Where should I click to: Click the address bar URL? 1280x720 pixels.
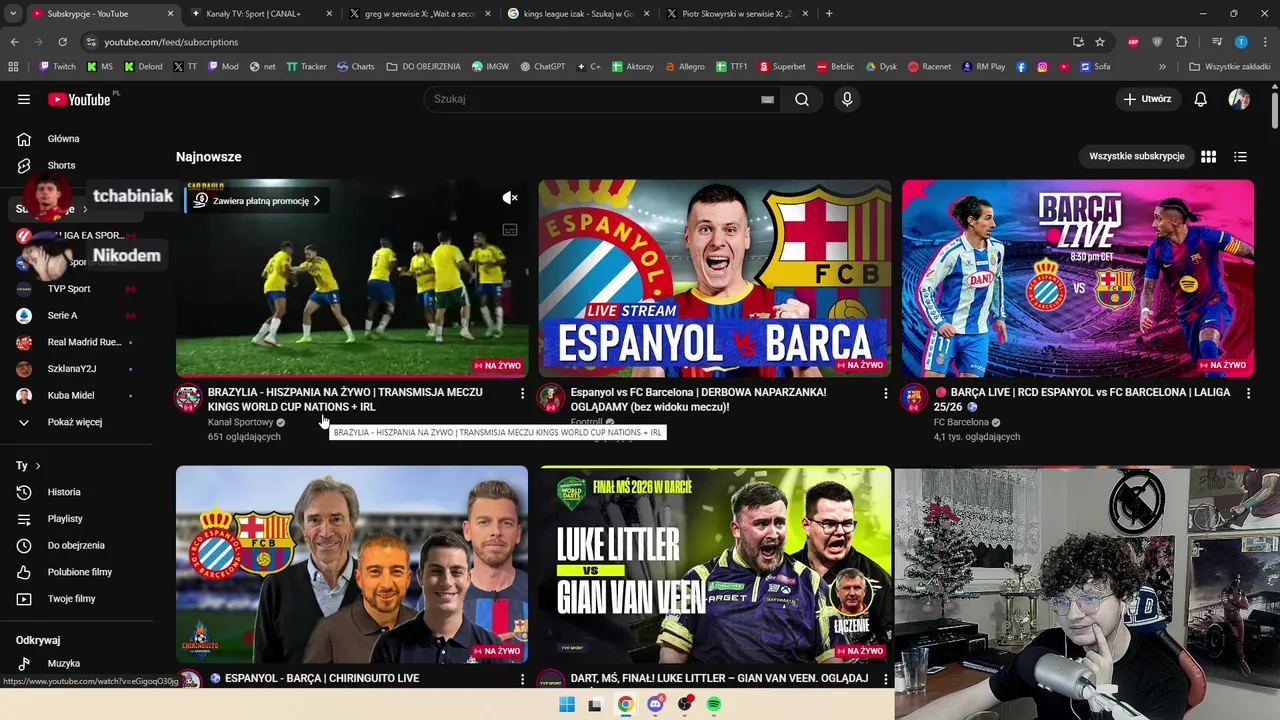(171, 42)
